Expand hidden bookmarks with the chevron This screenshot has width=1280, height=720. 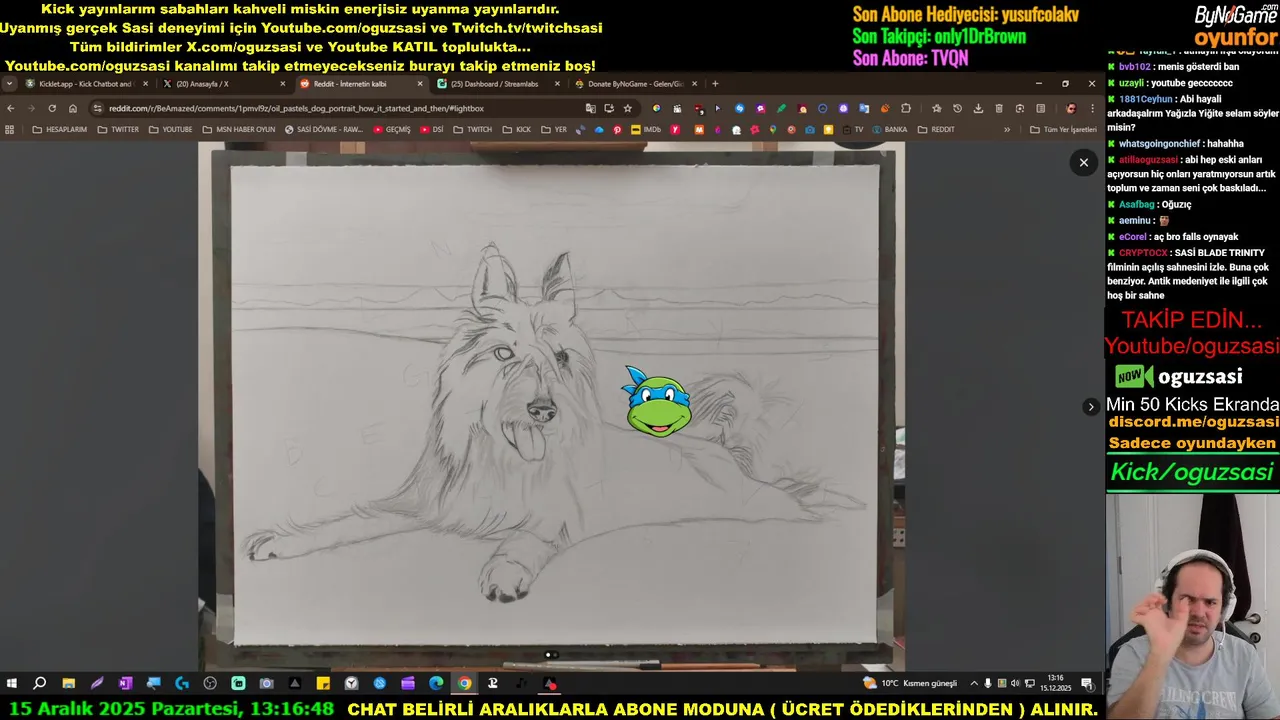[x=1008, y=129]
